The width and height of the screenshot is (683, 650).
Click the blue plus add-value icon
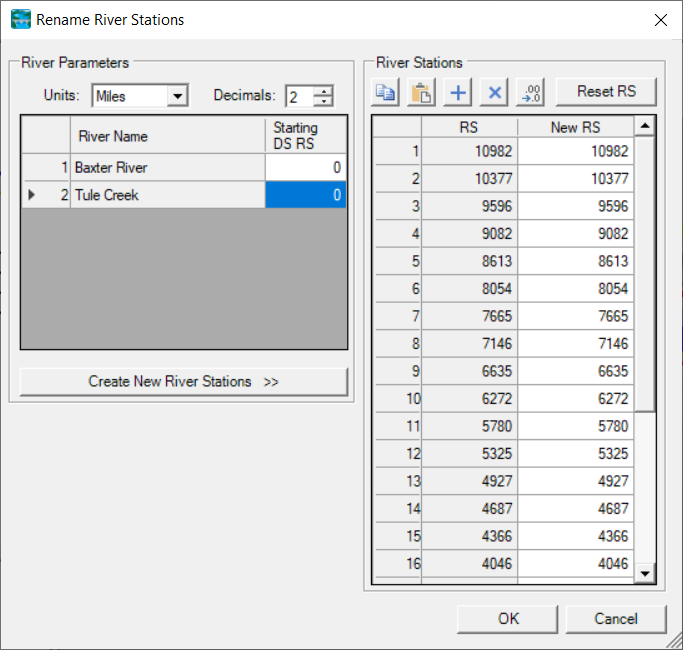(457, 92)
